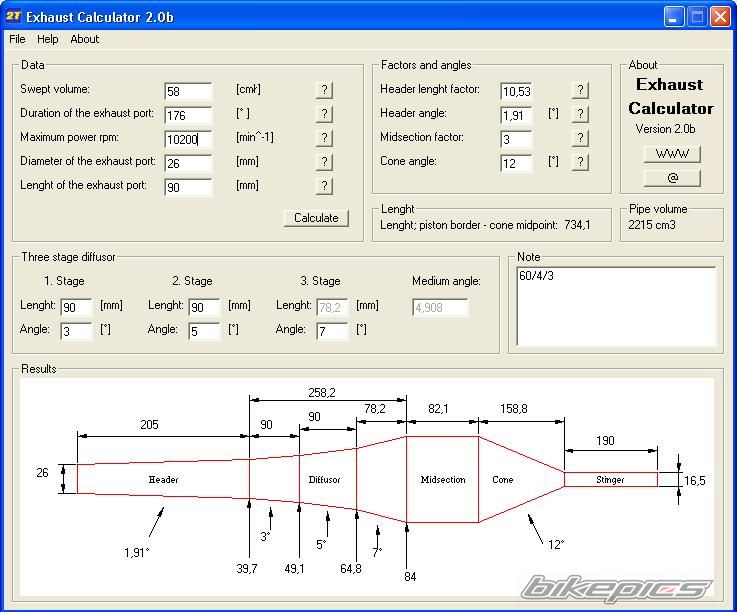The image size is (737, 612).
Task: Click the Diffusor label in diagram
Action: [324, 479]
